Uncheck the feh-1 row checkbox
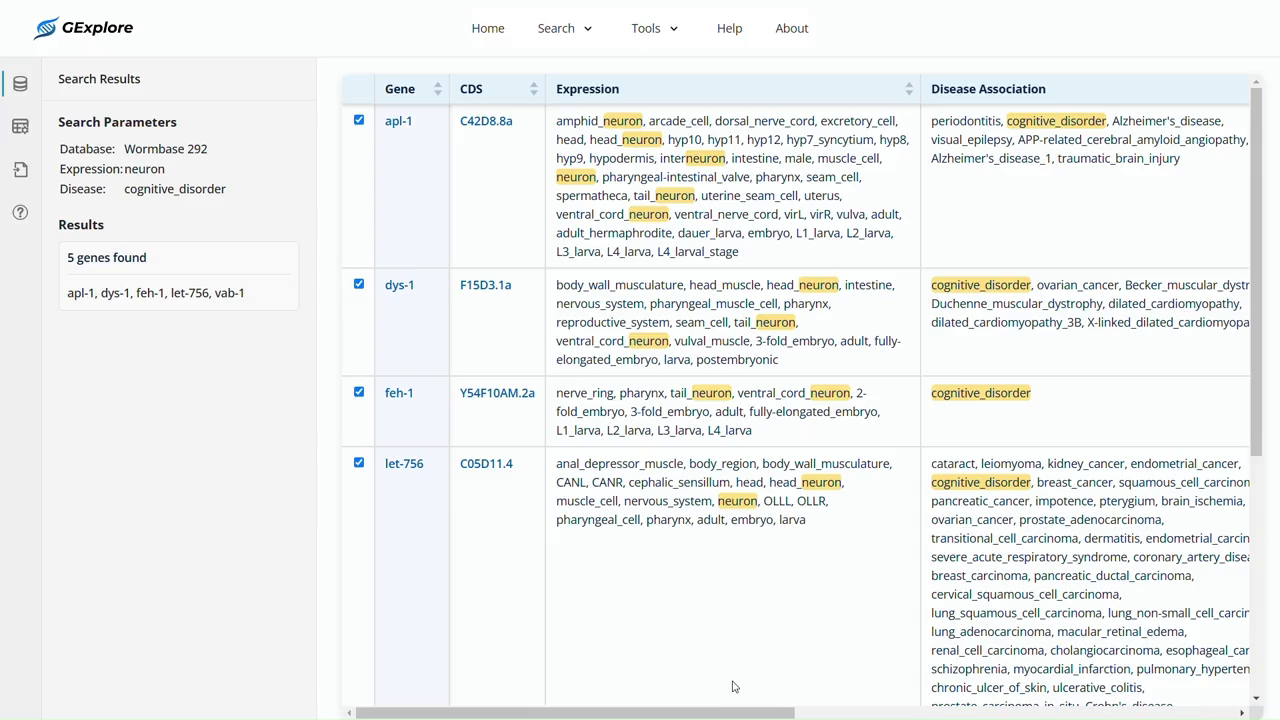The width and height of the screenshot is (1280, 720). 359,392
